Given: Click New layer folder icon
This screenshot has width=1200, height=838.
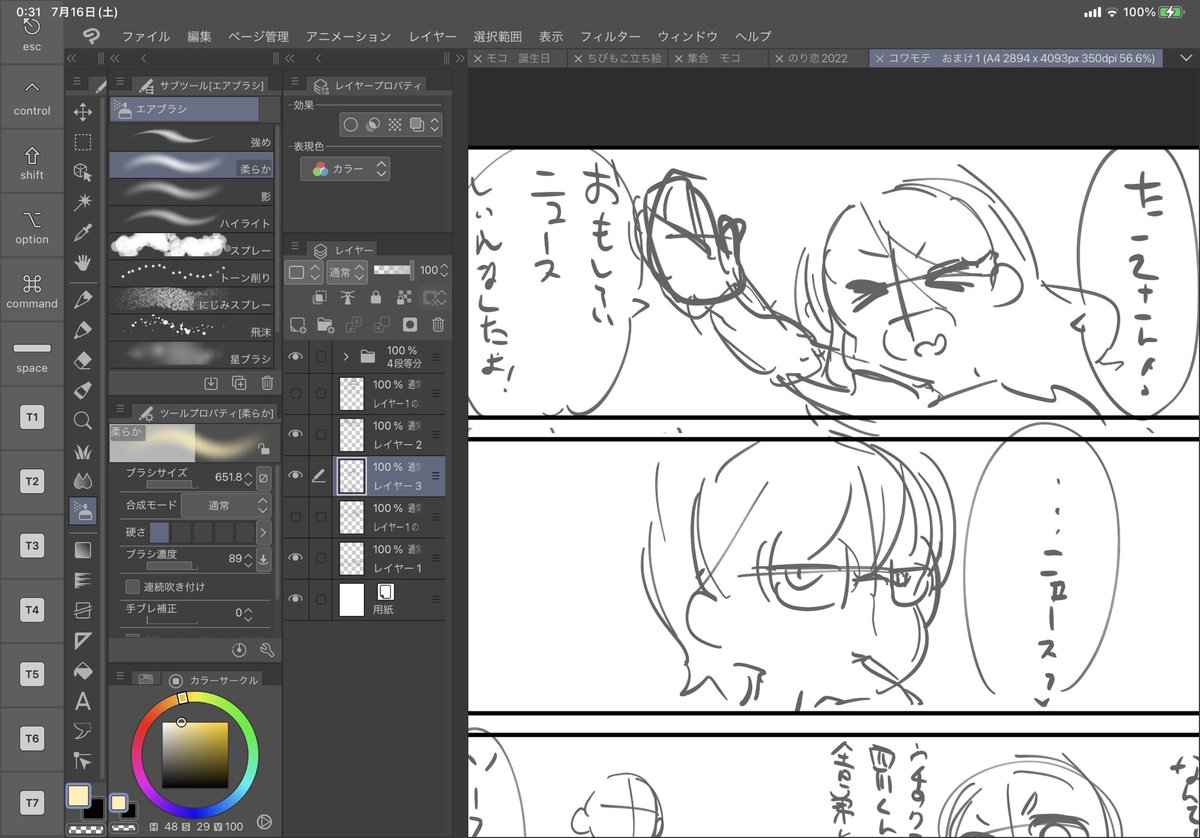Looking at the screenshot, I should (325, 324).
